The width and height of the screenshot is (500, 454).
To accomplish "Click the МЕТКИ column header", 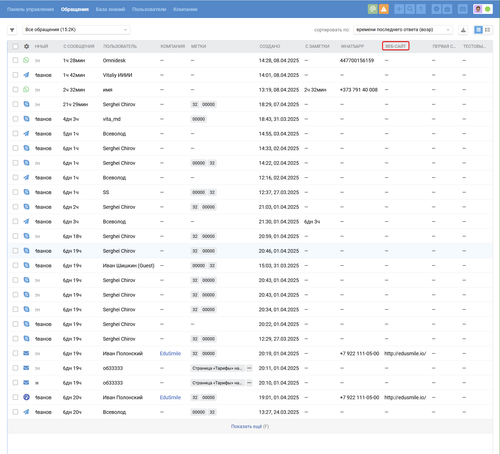I will click(198, 46).
